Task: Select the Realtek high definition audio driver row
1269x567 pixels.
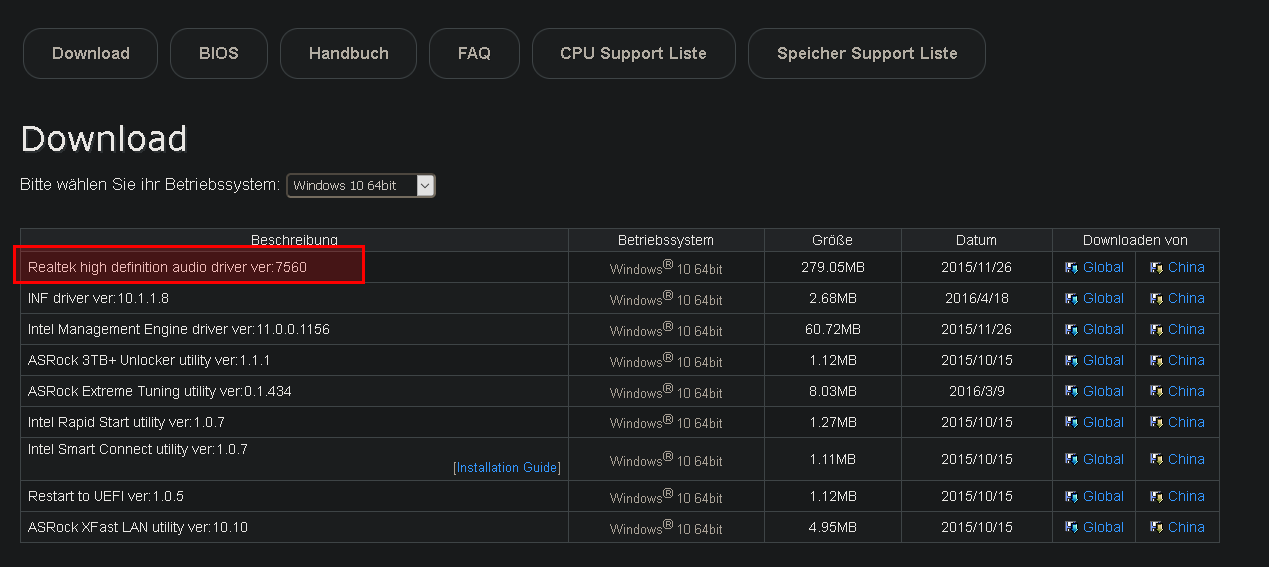Action: coord(168,267)
